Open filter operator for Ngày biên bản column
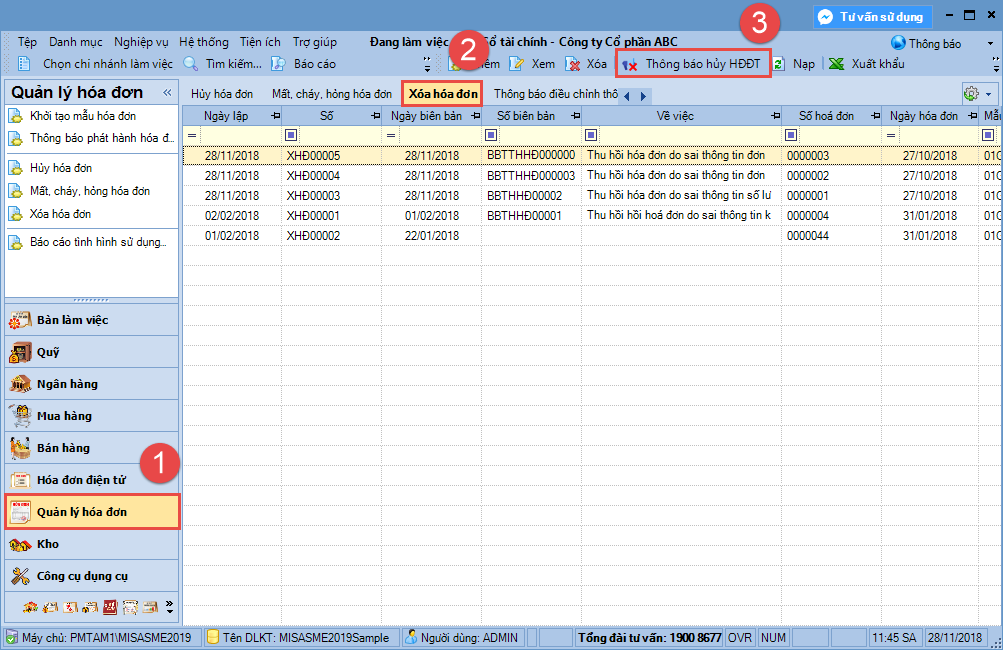This screenshot has width=1003, height=650. click(391, 135)
